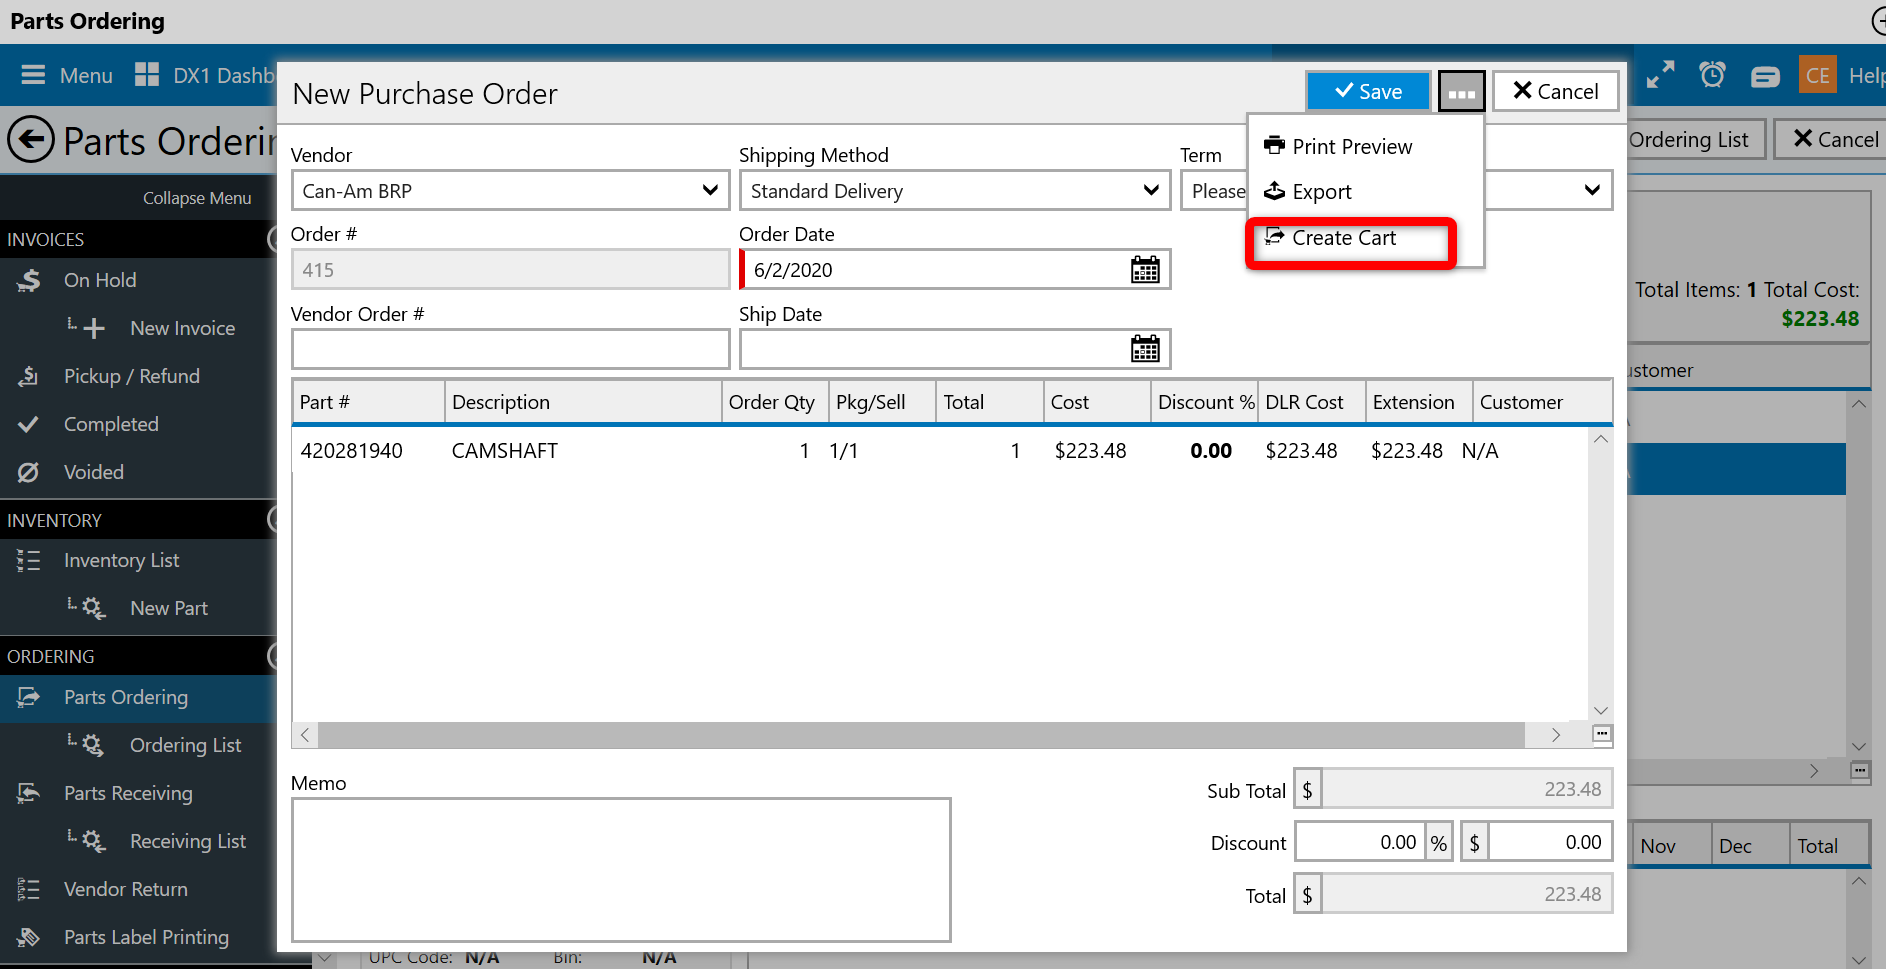Open the Help link in top bar
Image resolution: width=1886 pixels, height=969 pixels.
pos(1867,75)
